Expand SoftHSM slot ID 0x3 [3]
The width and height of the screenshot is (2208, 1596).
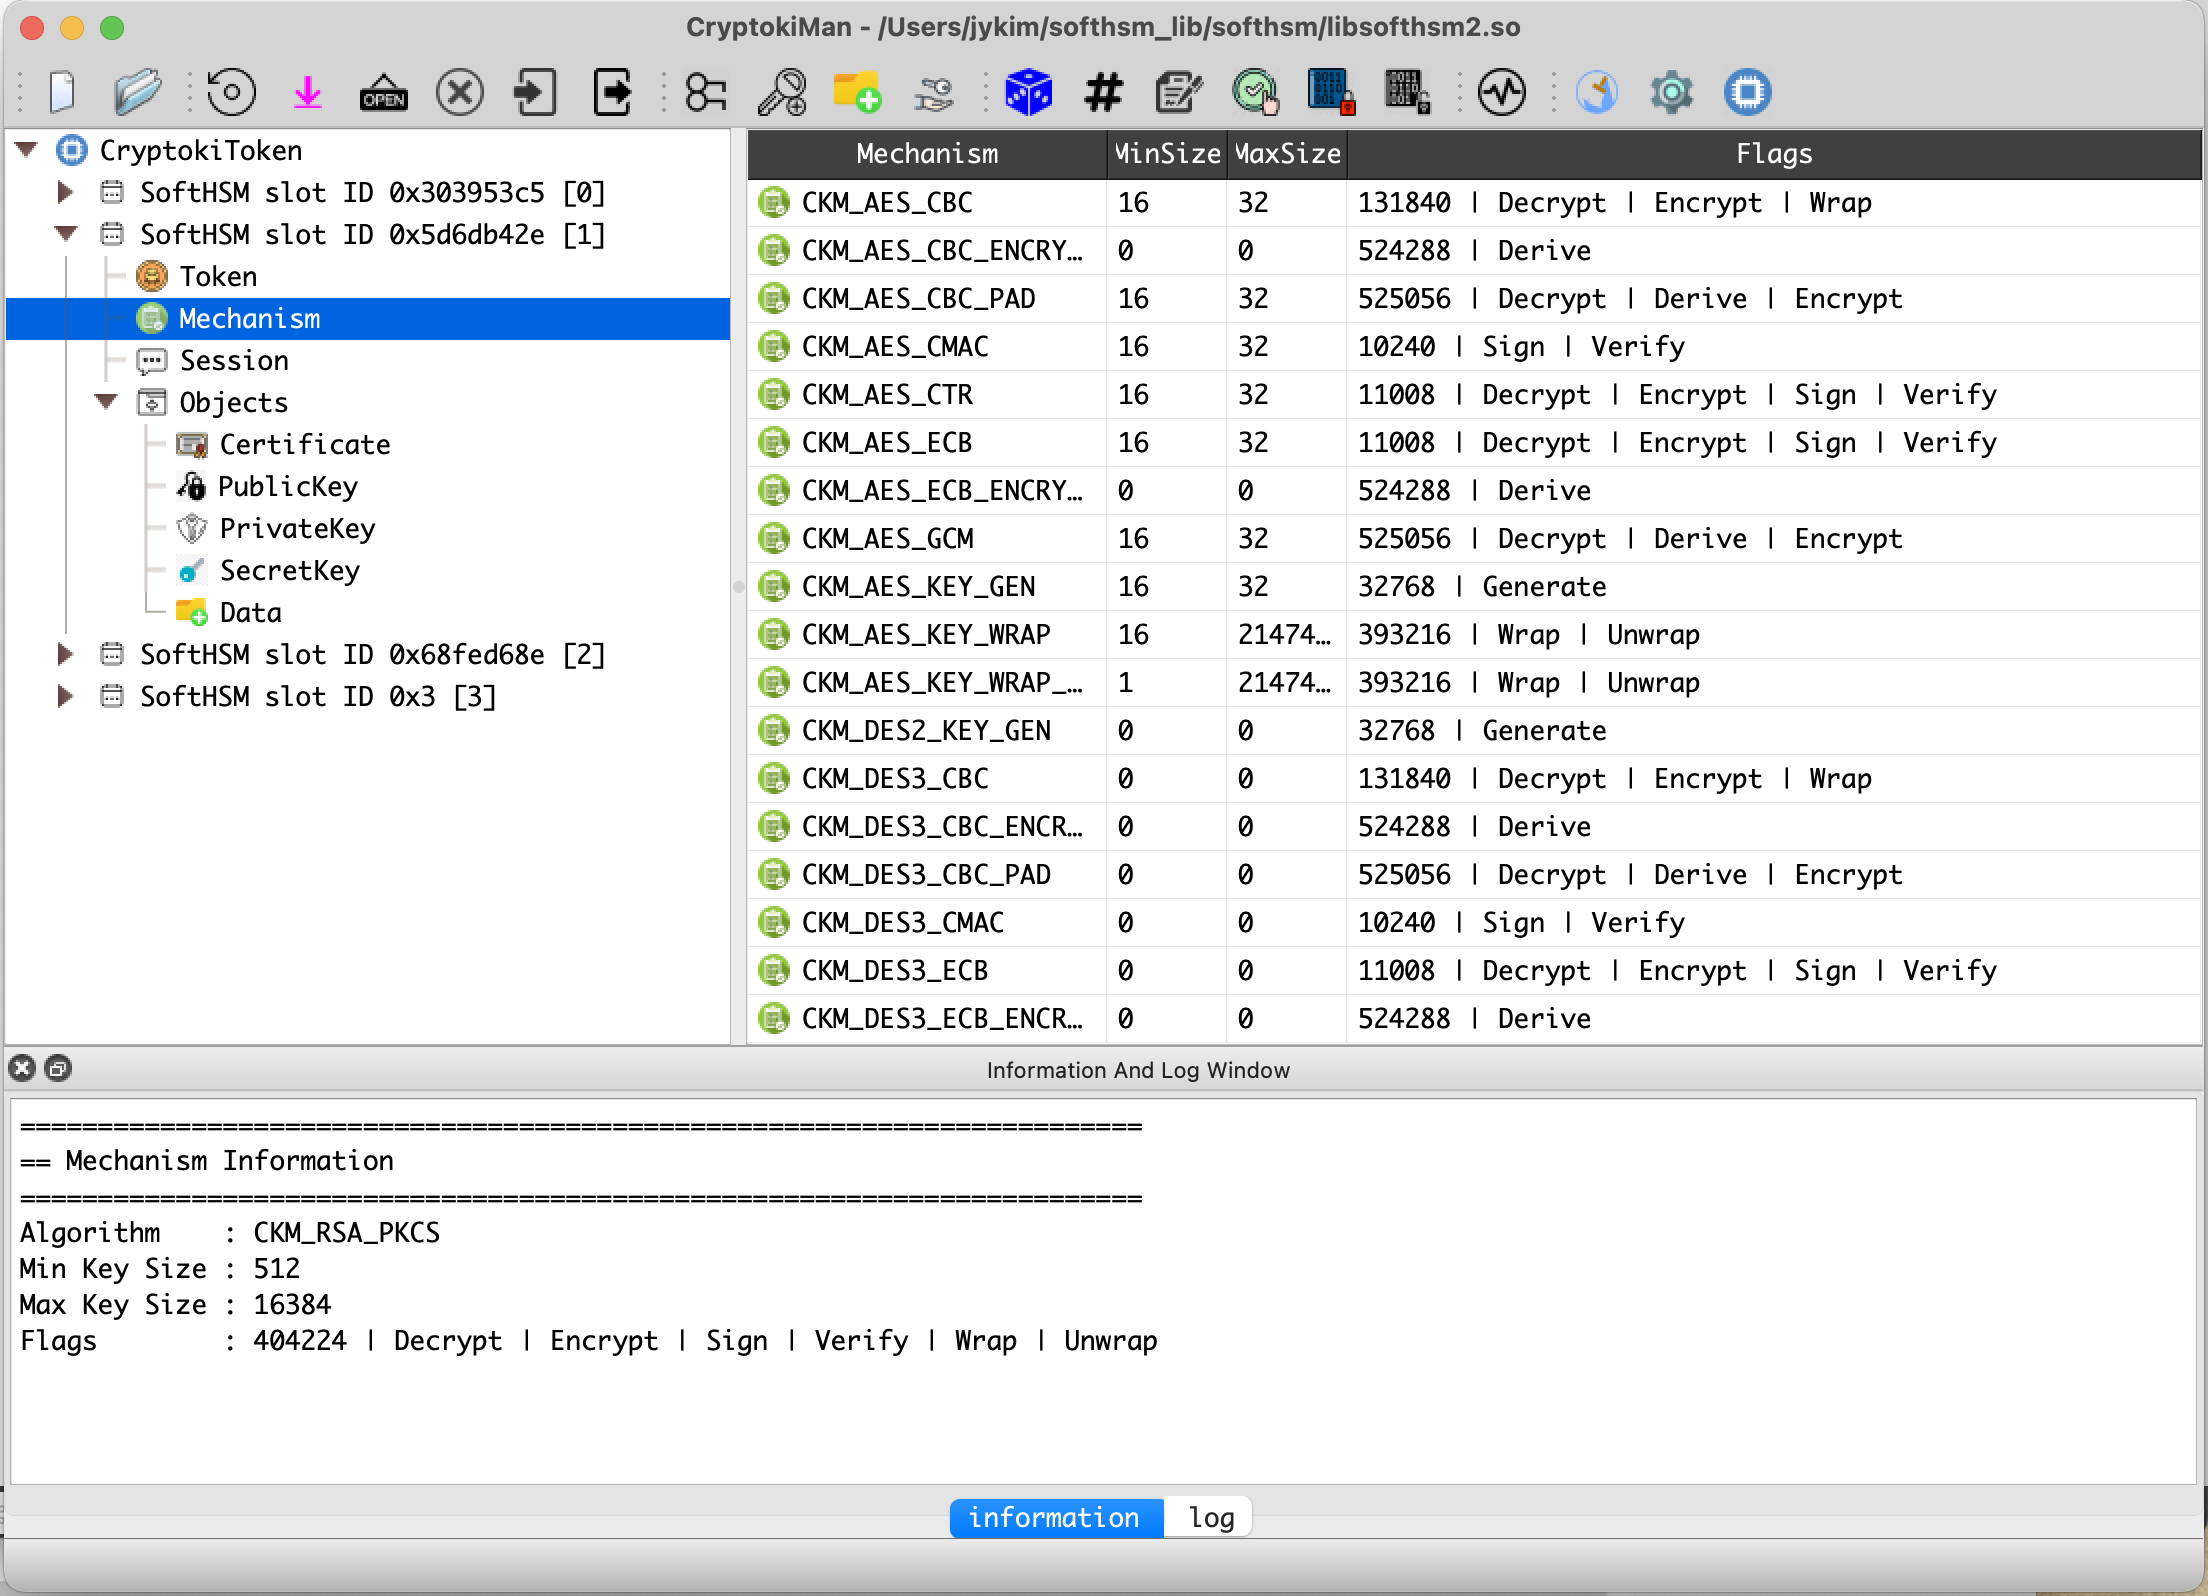[65, 696]
